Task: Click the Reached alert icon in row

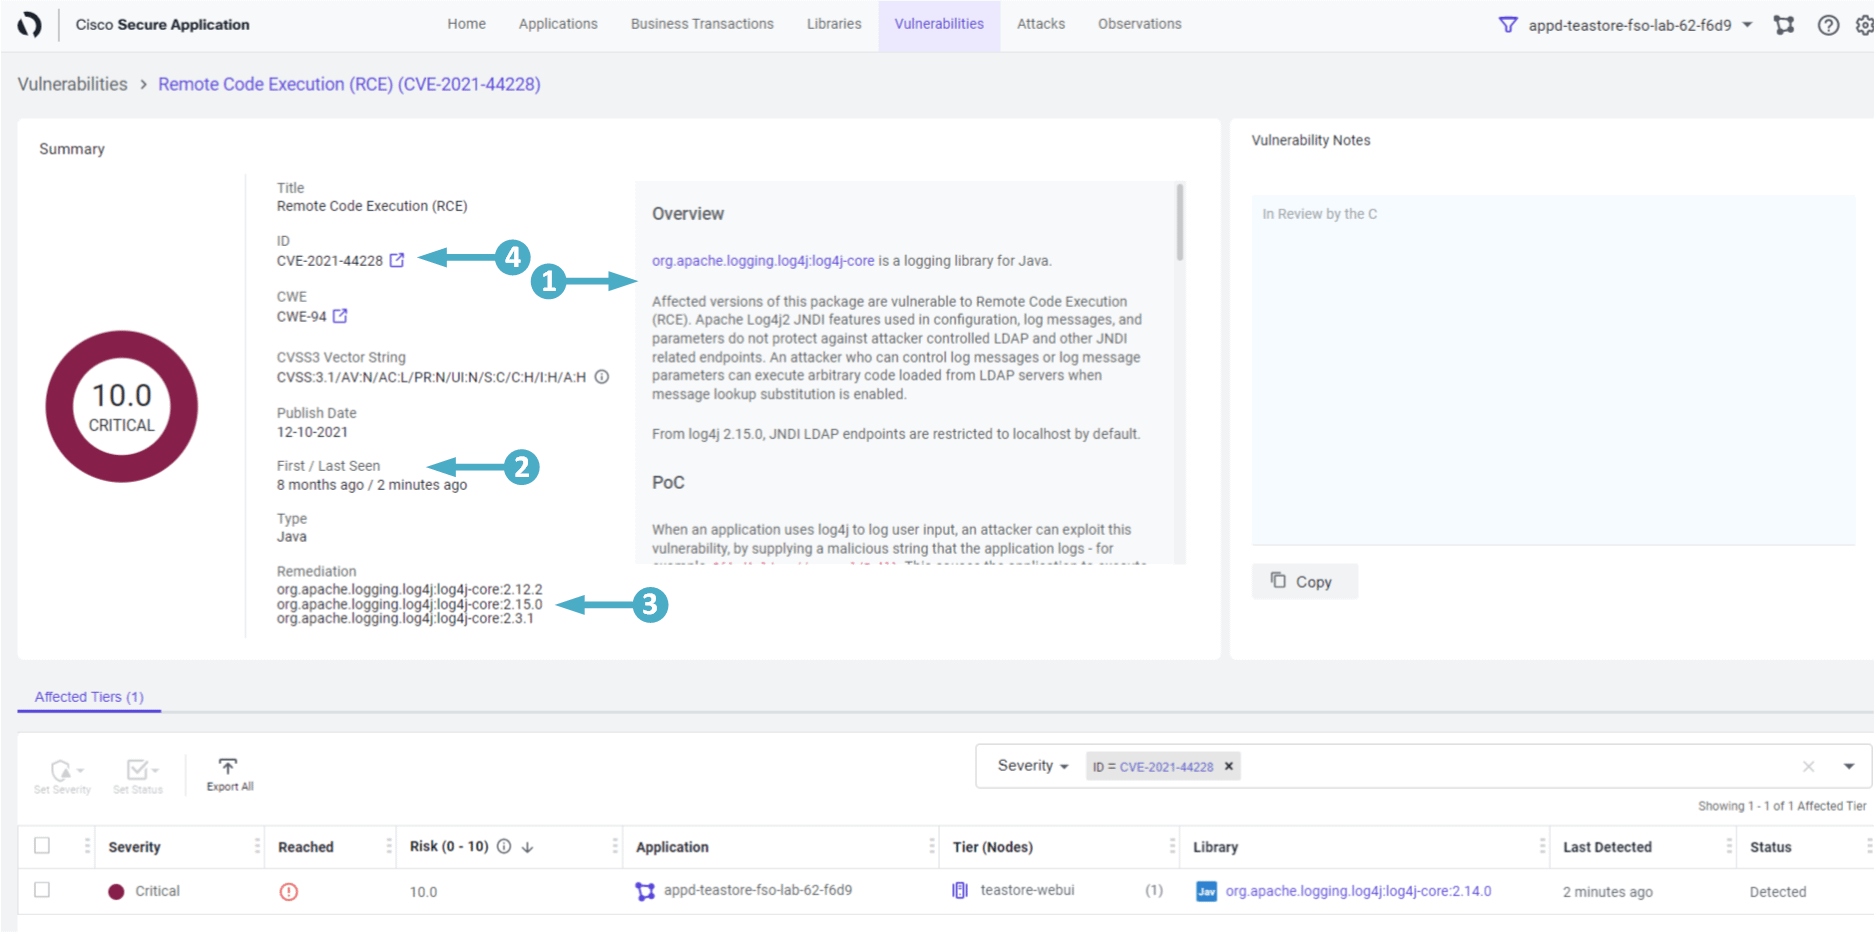Action: tap(289, 892)
